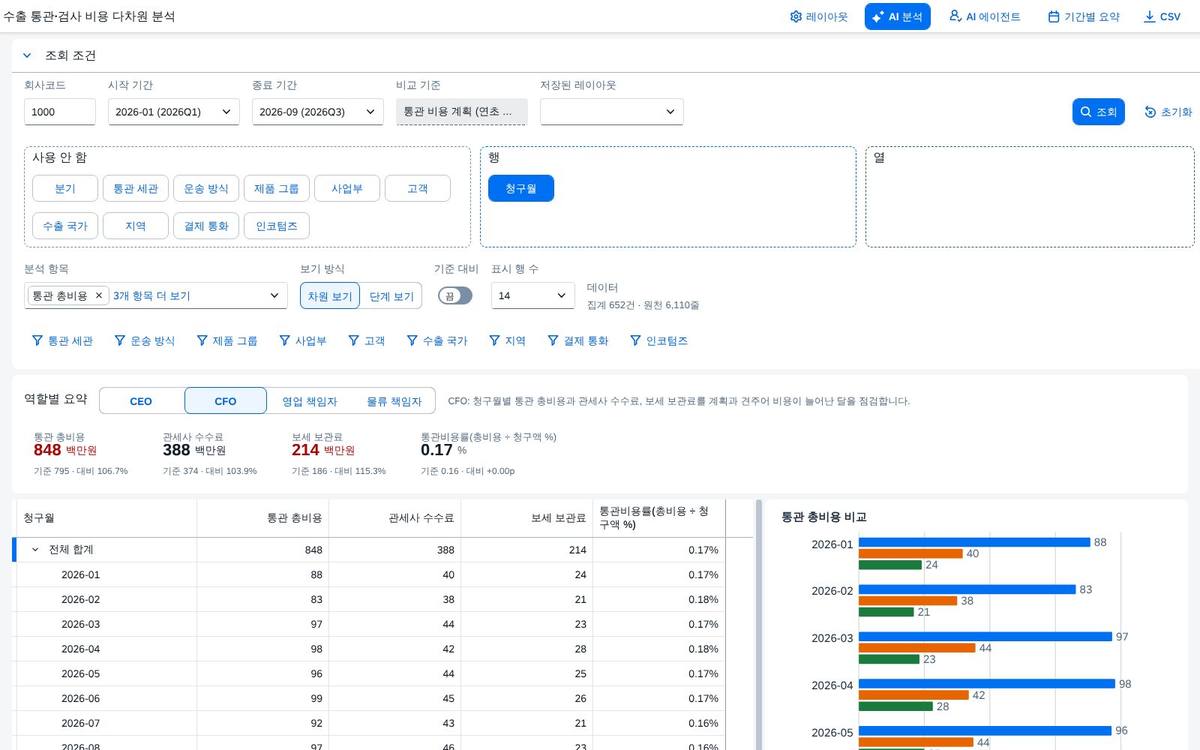Viewport: 1200px width, 750px height.
Task: Open the 인코텀즈 filter
Action: 658,341
